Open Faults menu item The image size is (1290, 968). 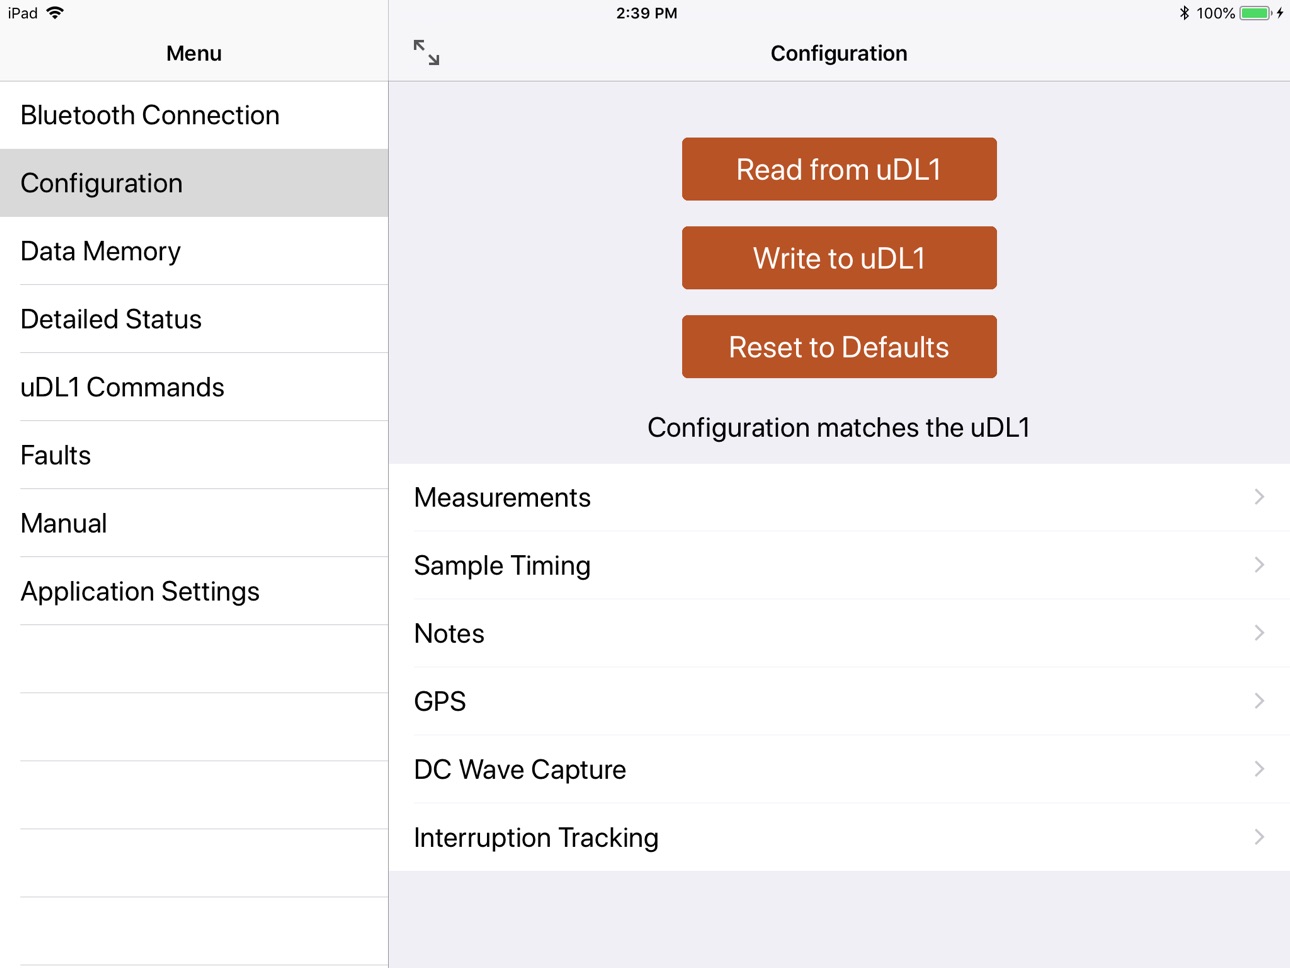pos(194,455)
